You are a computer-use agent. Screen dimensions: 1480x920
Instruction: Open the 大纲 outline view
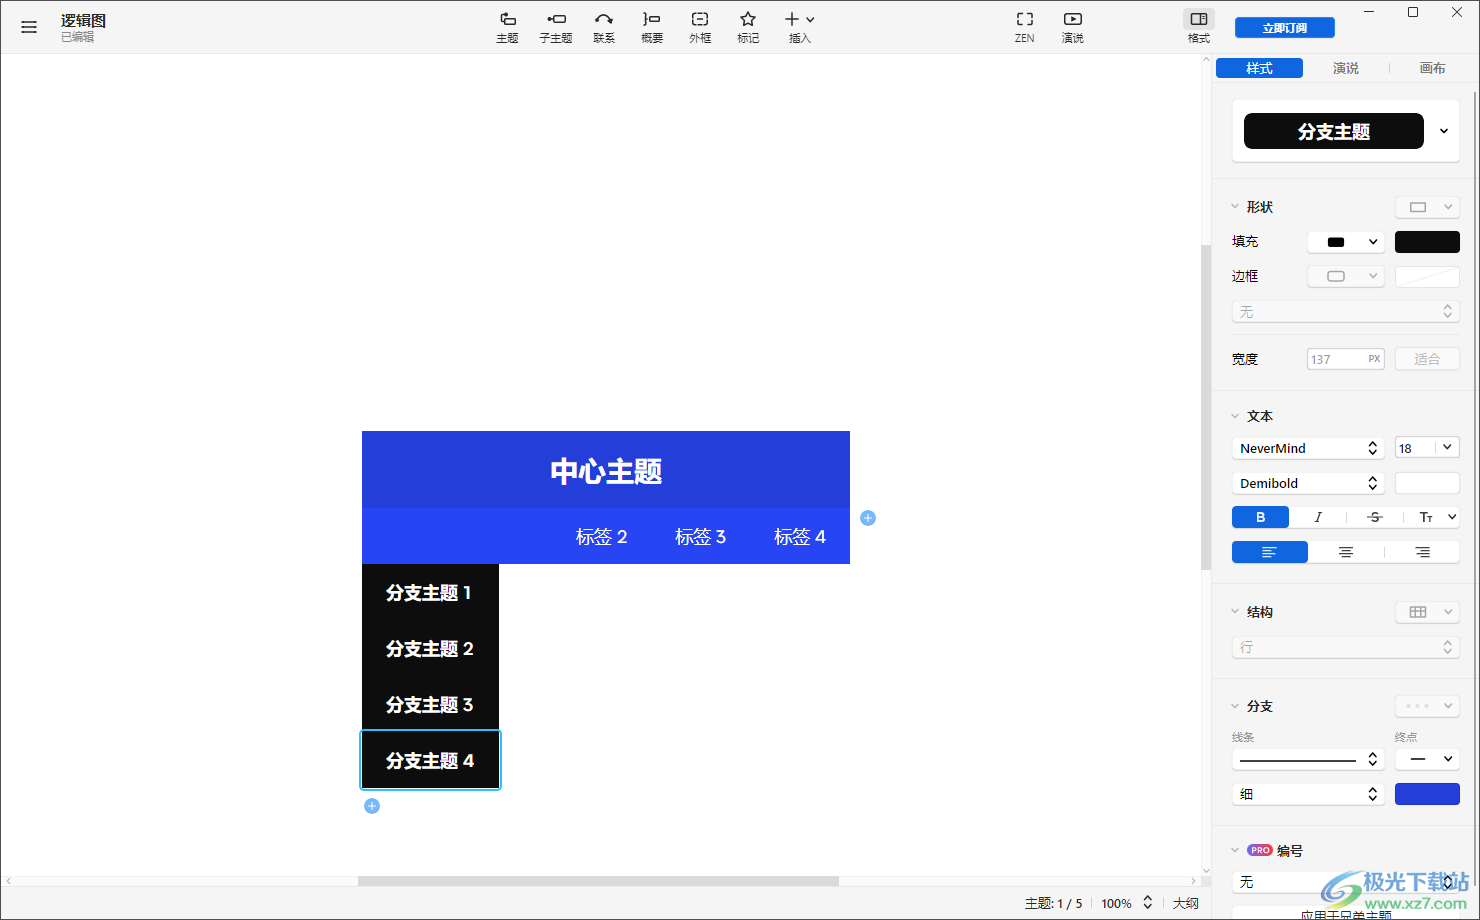pyautogui.click(x=1186, y=903)
